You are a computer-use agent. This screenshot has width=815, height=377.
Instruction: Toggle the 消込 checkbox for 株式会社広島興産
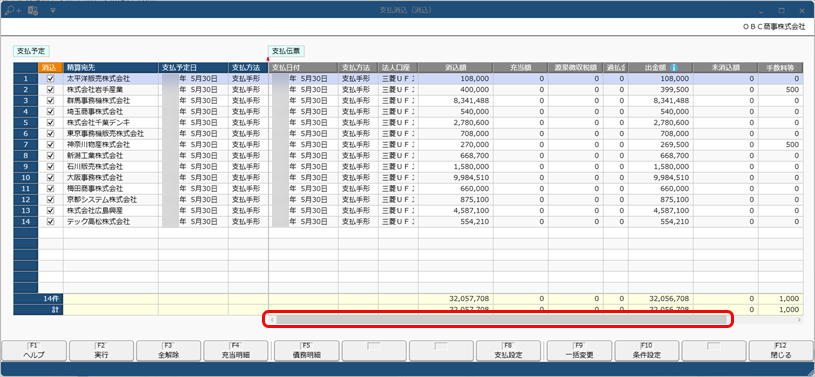(50, 211)
